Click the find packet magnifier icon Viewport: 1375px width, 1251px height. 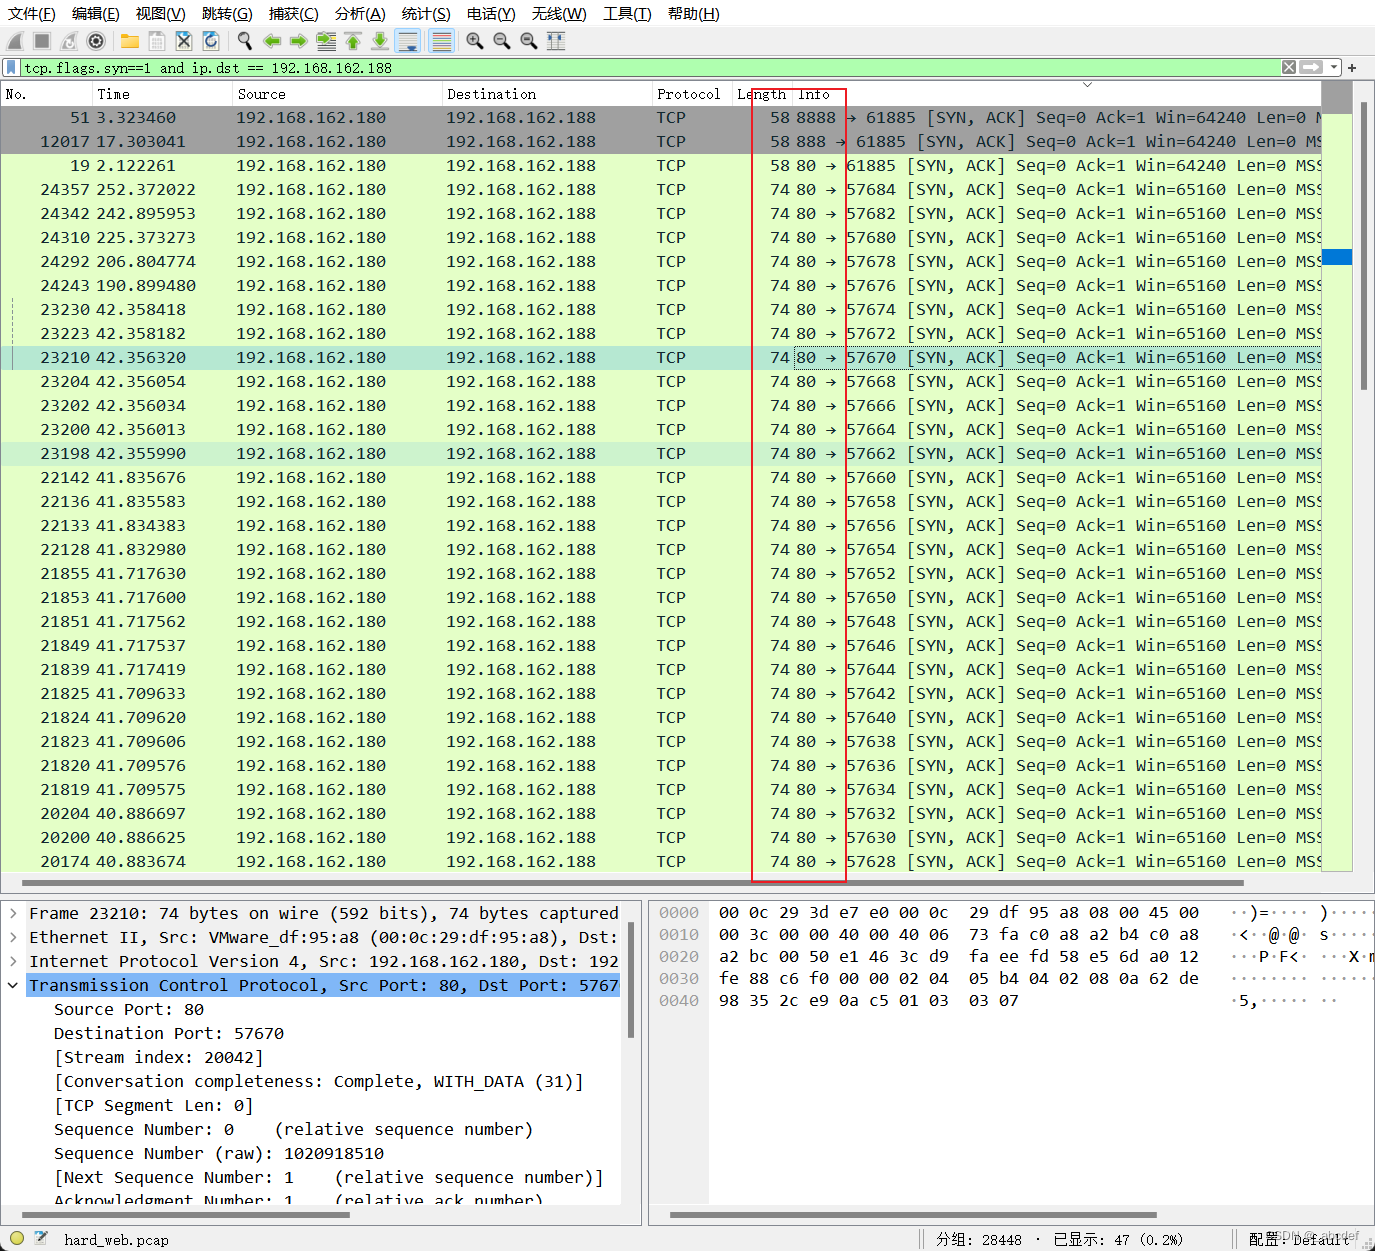[x=245, y=41]
